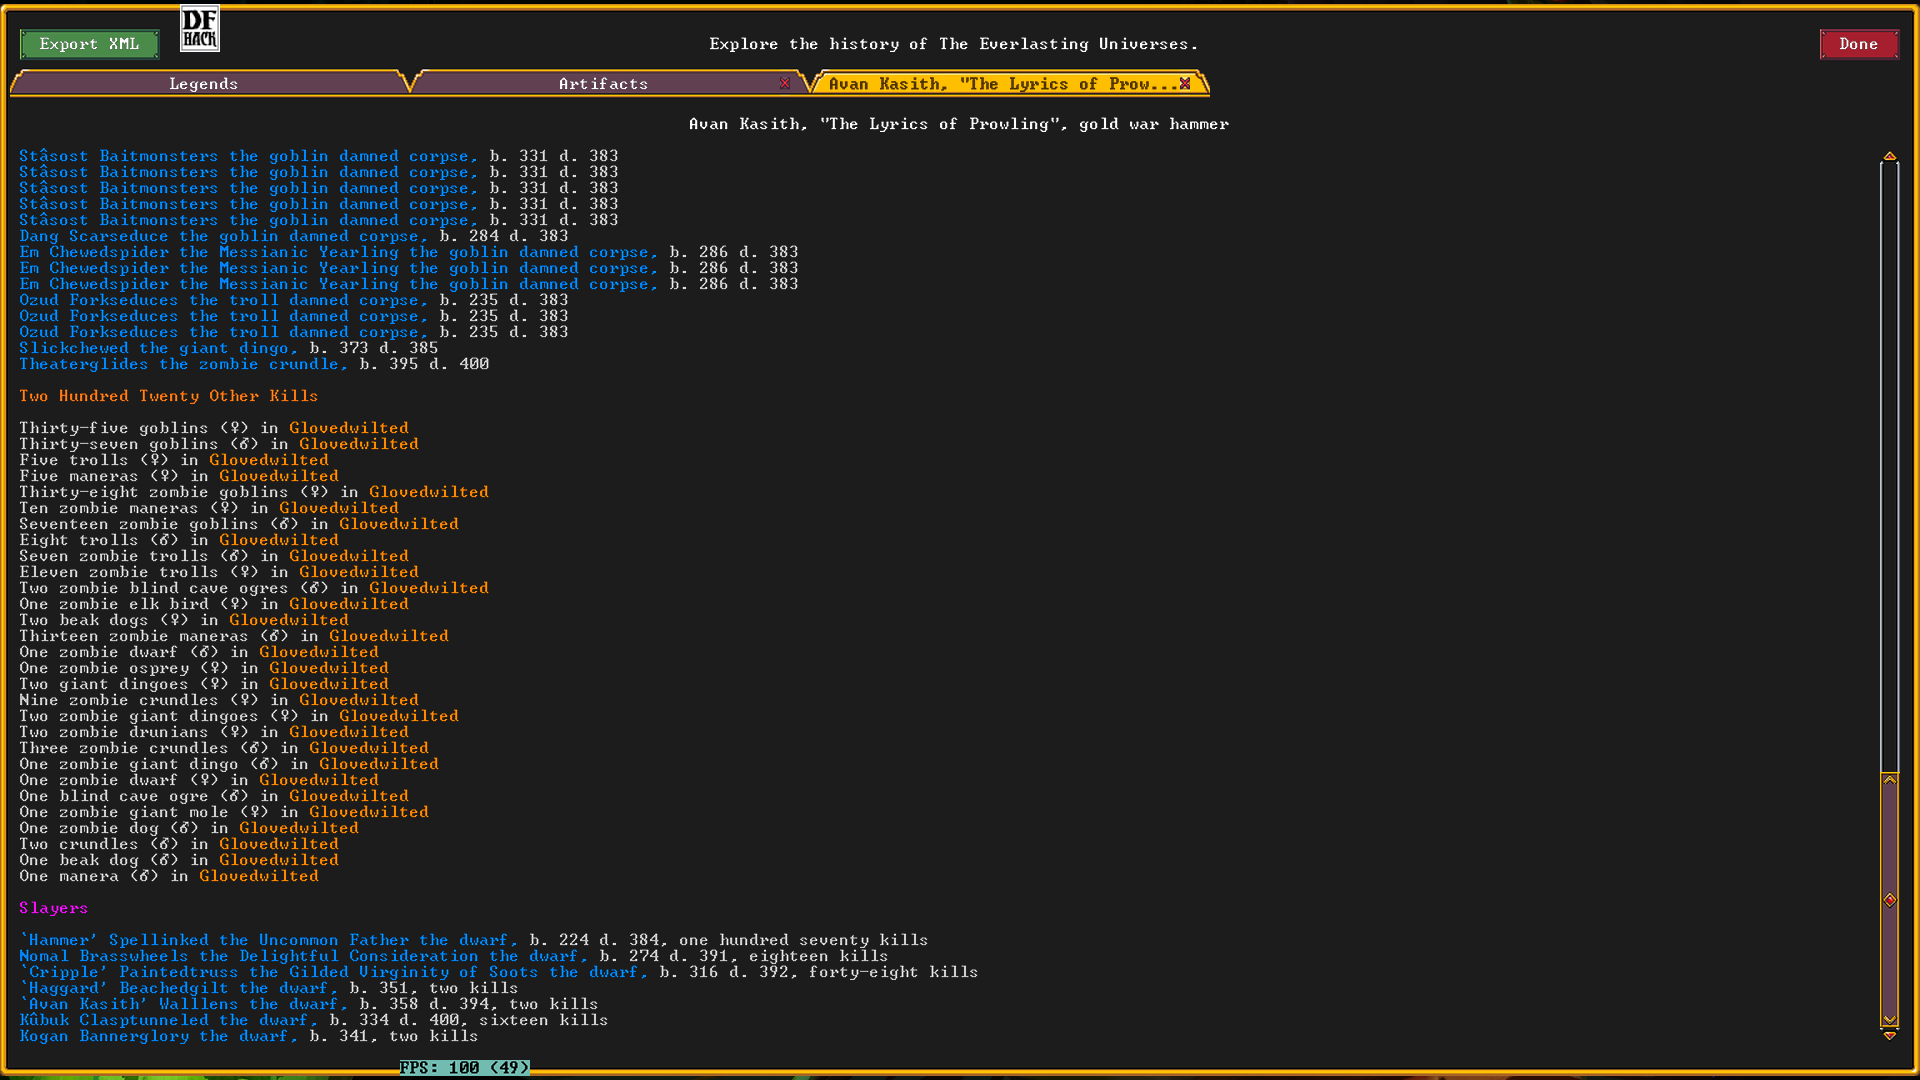Open Glovedwilted link in Five trolls row
1920x1080 pixels.
pos(269,461)
